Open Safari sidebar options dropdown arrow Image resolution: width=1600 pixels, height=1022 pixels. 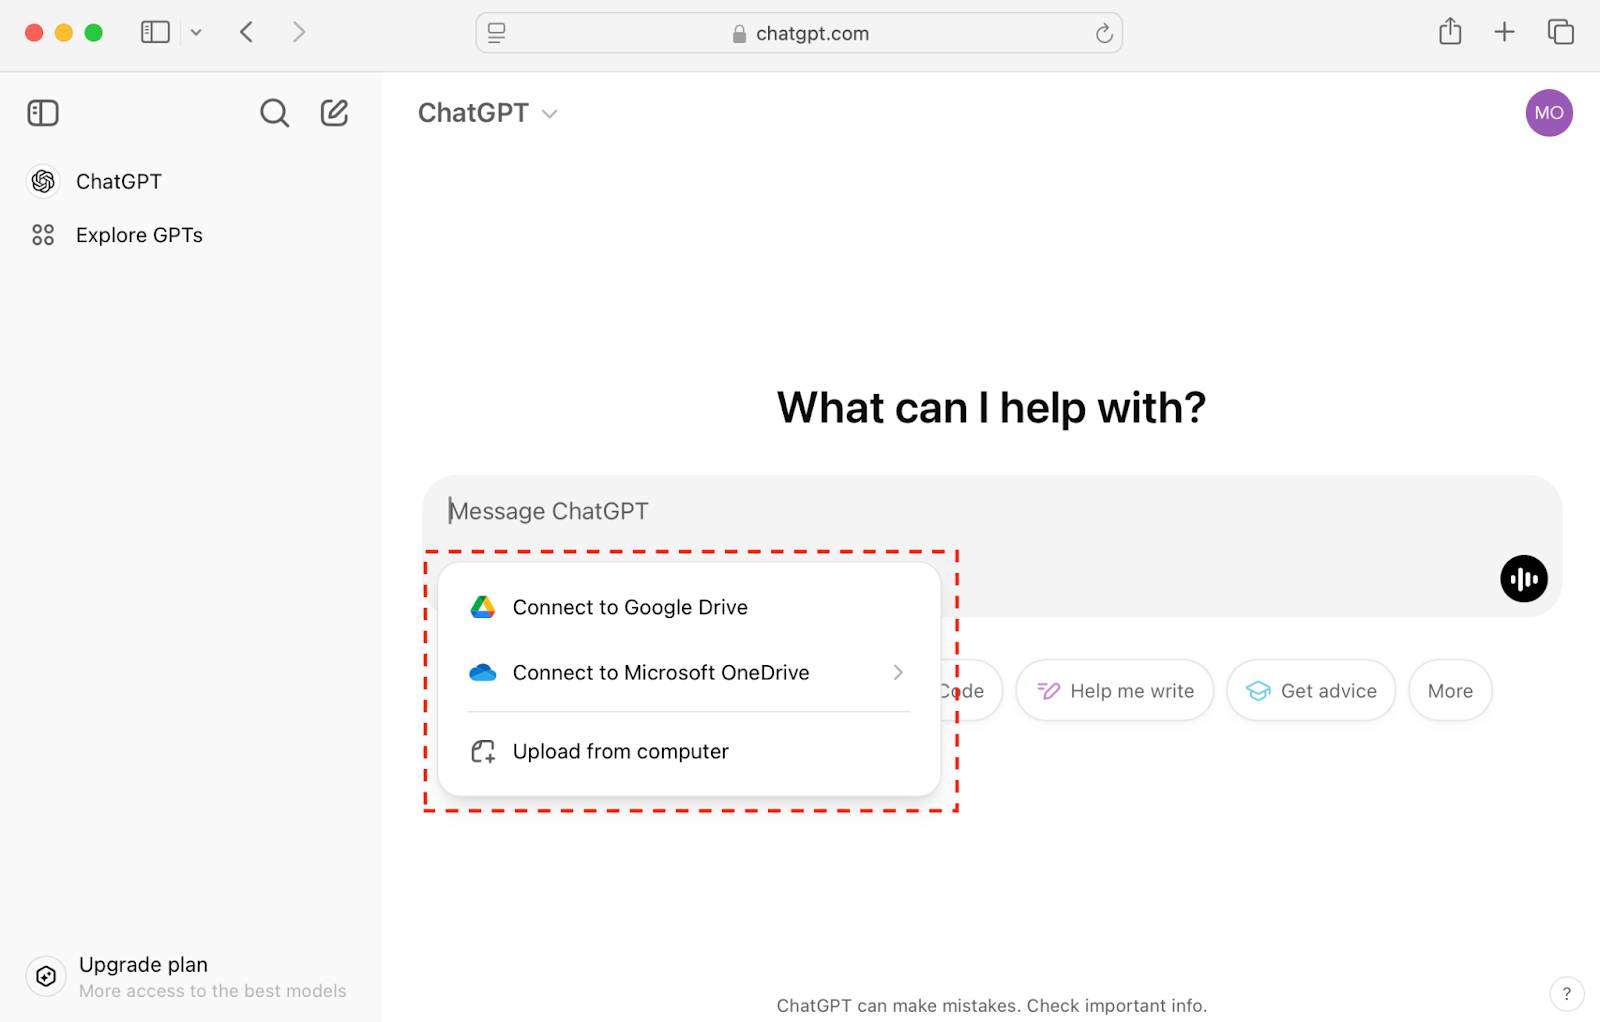click(x=196, y=33)
